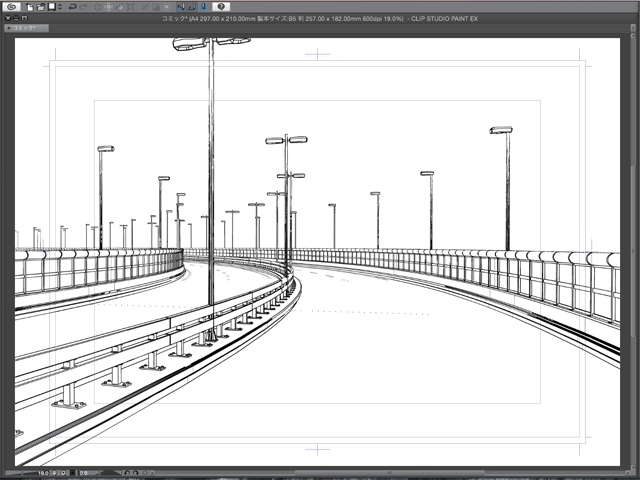Click the 0.0 rotation angle field
Screen dimensions: 640x480
click(84, 473)
